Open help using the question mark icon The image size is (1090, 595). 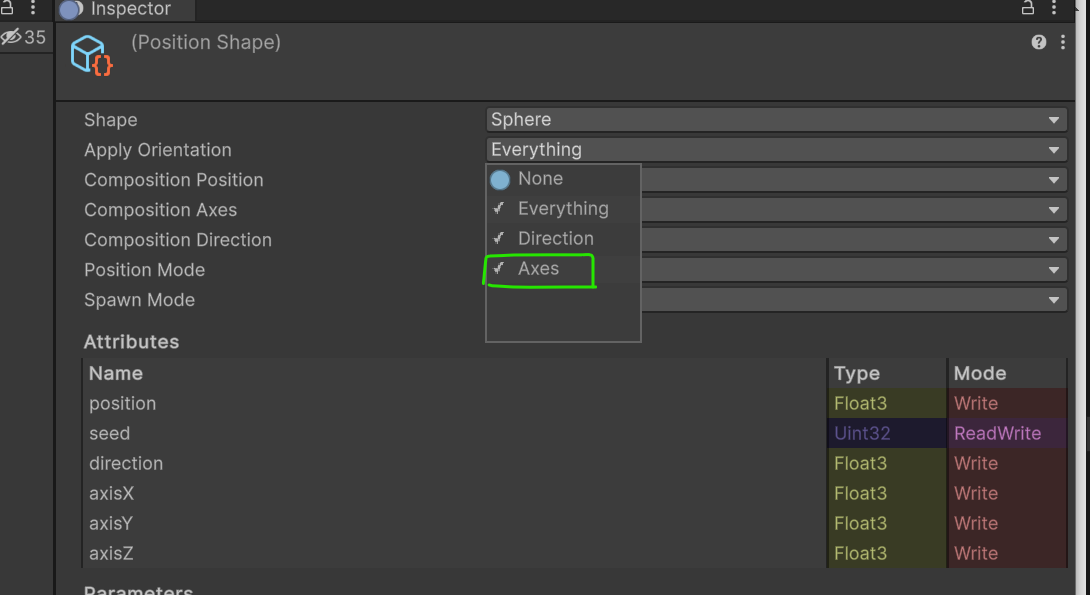1038,42
